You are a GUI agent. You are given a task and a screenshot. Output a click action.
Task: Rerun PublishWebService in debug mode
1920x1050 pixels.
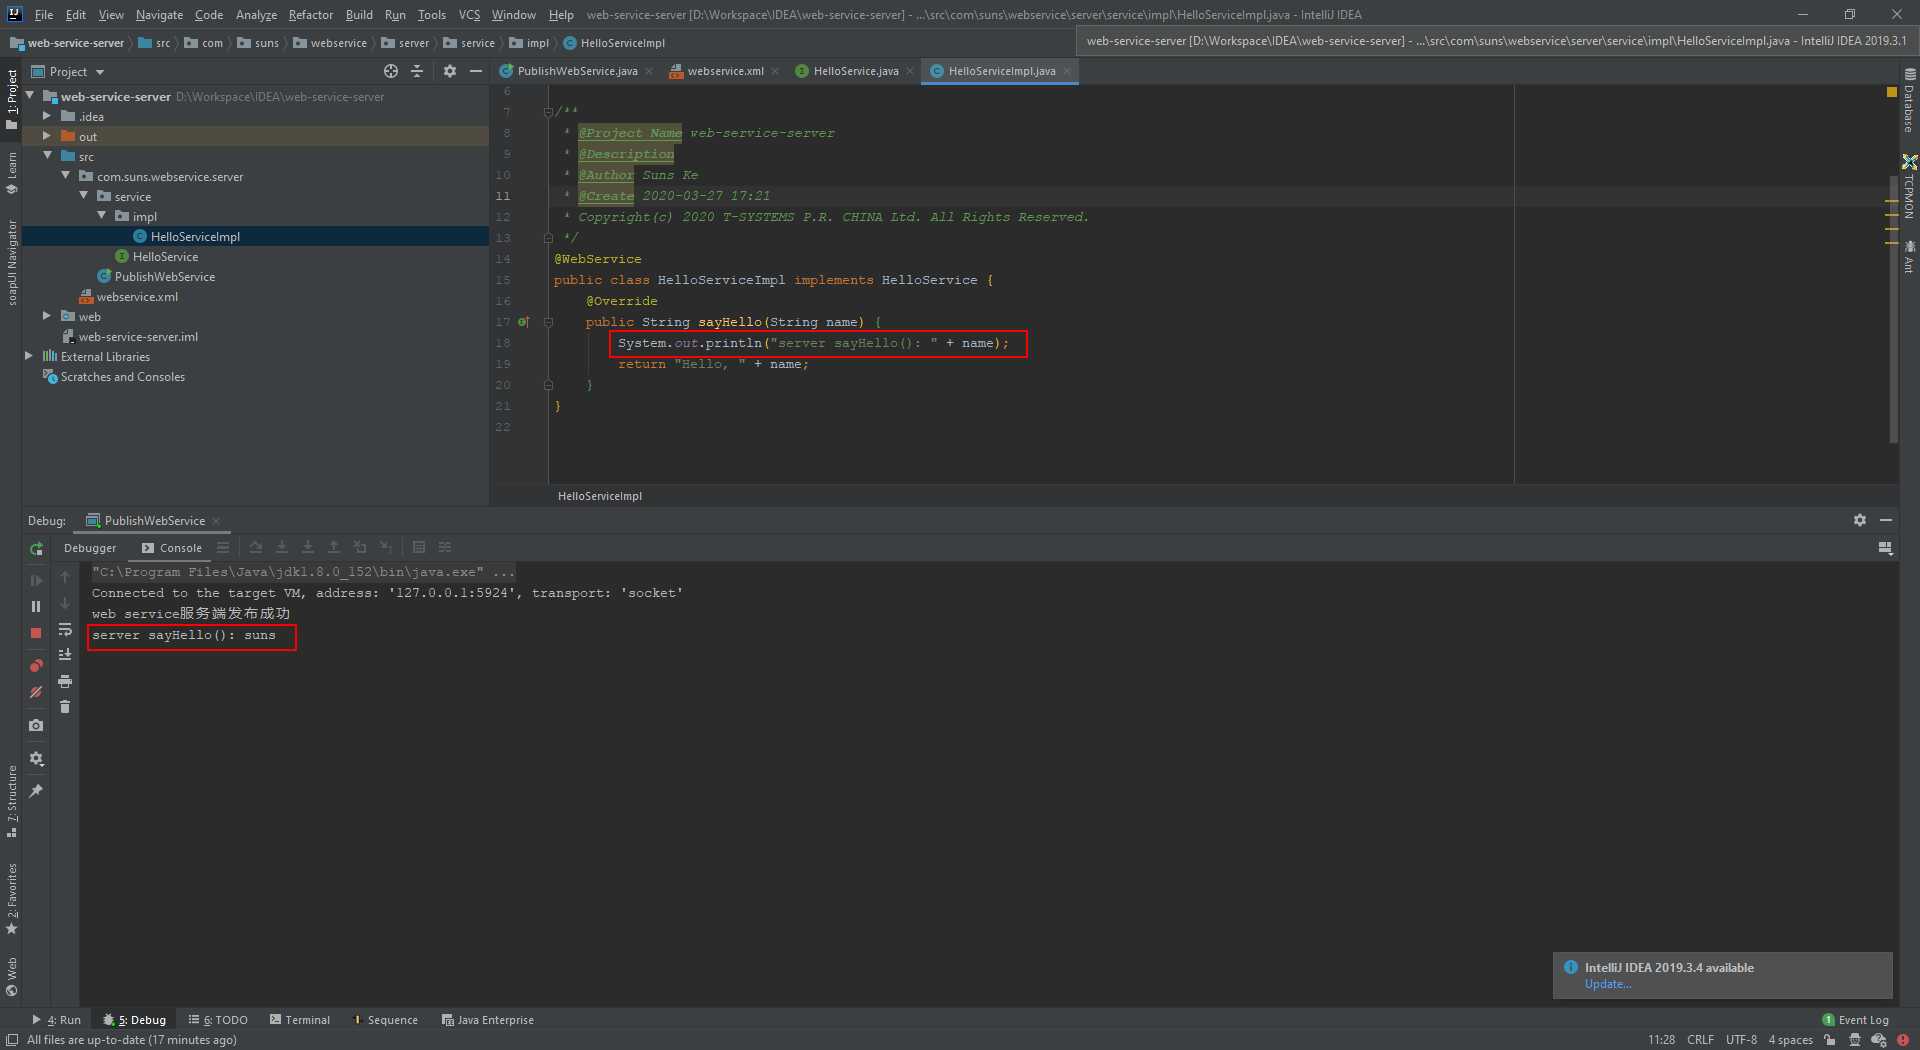click(36, 549)
